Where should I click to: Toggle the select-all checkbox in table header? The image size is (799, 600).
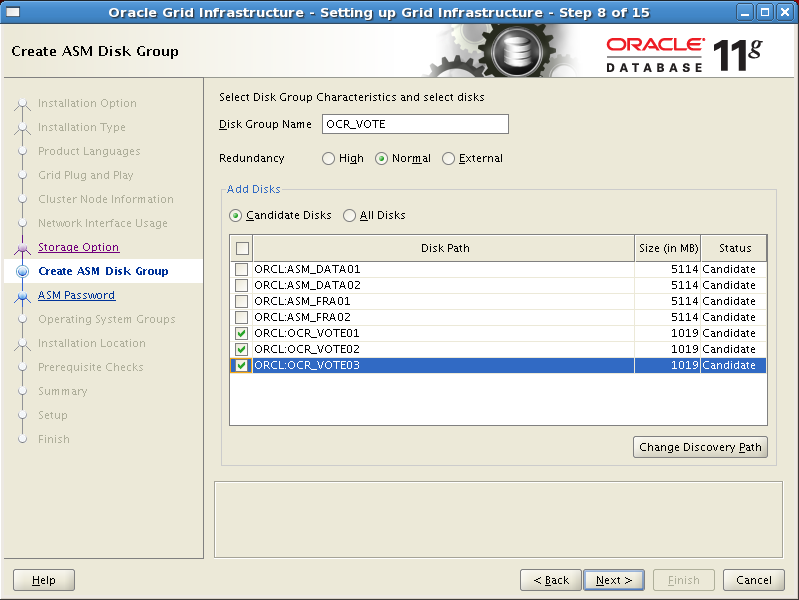tap(243, 248)
